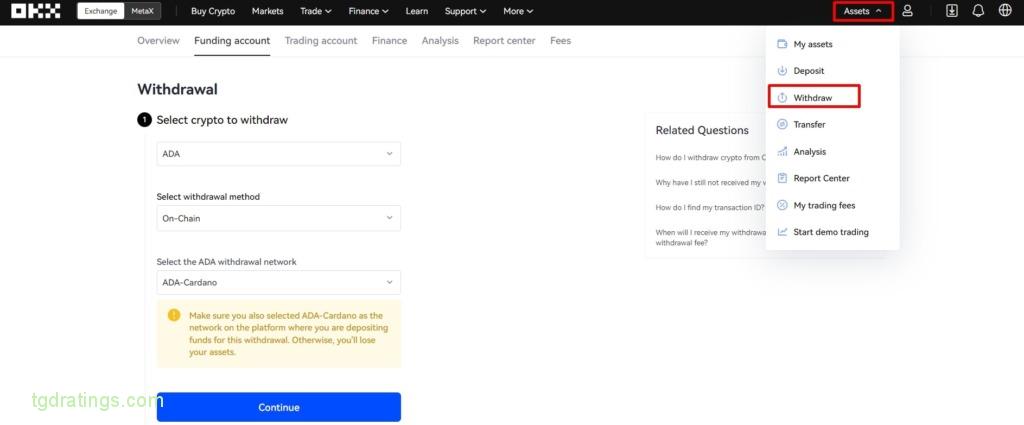Expand the Trade menu

[316, 11]
